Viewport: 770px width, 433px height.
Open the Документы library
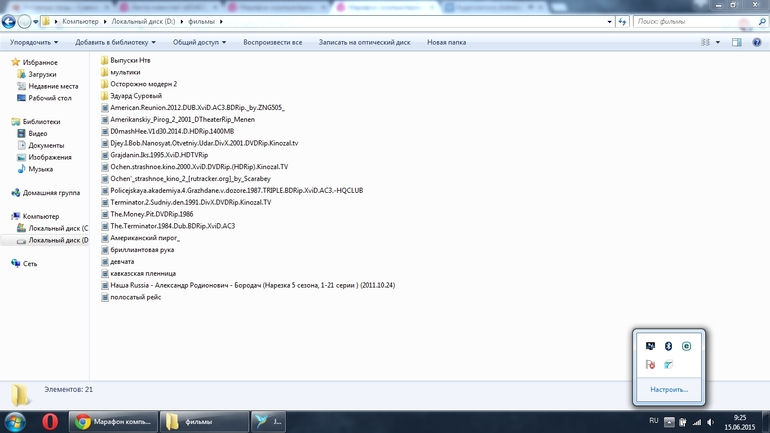41,145
